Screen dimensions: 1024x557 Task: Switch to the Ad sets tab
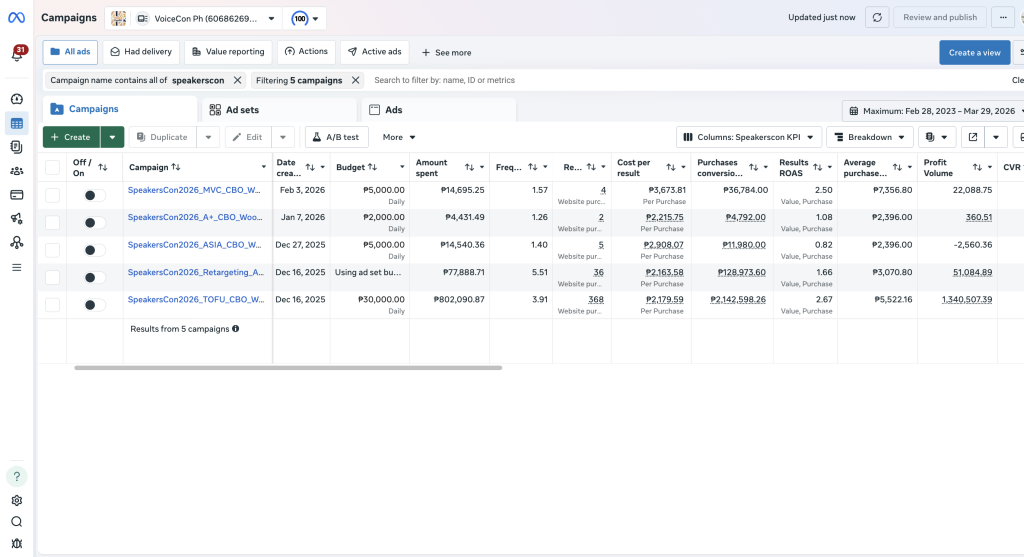tap(235, 110)
